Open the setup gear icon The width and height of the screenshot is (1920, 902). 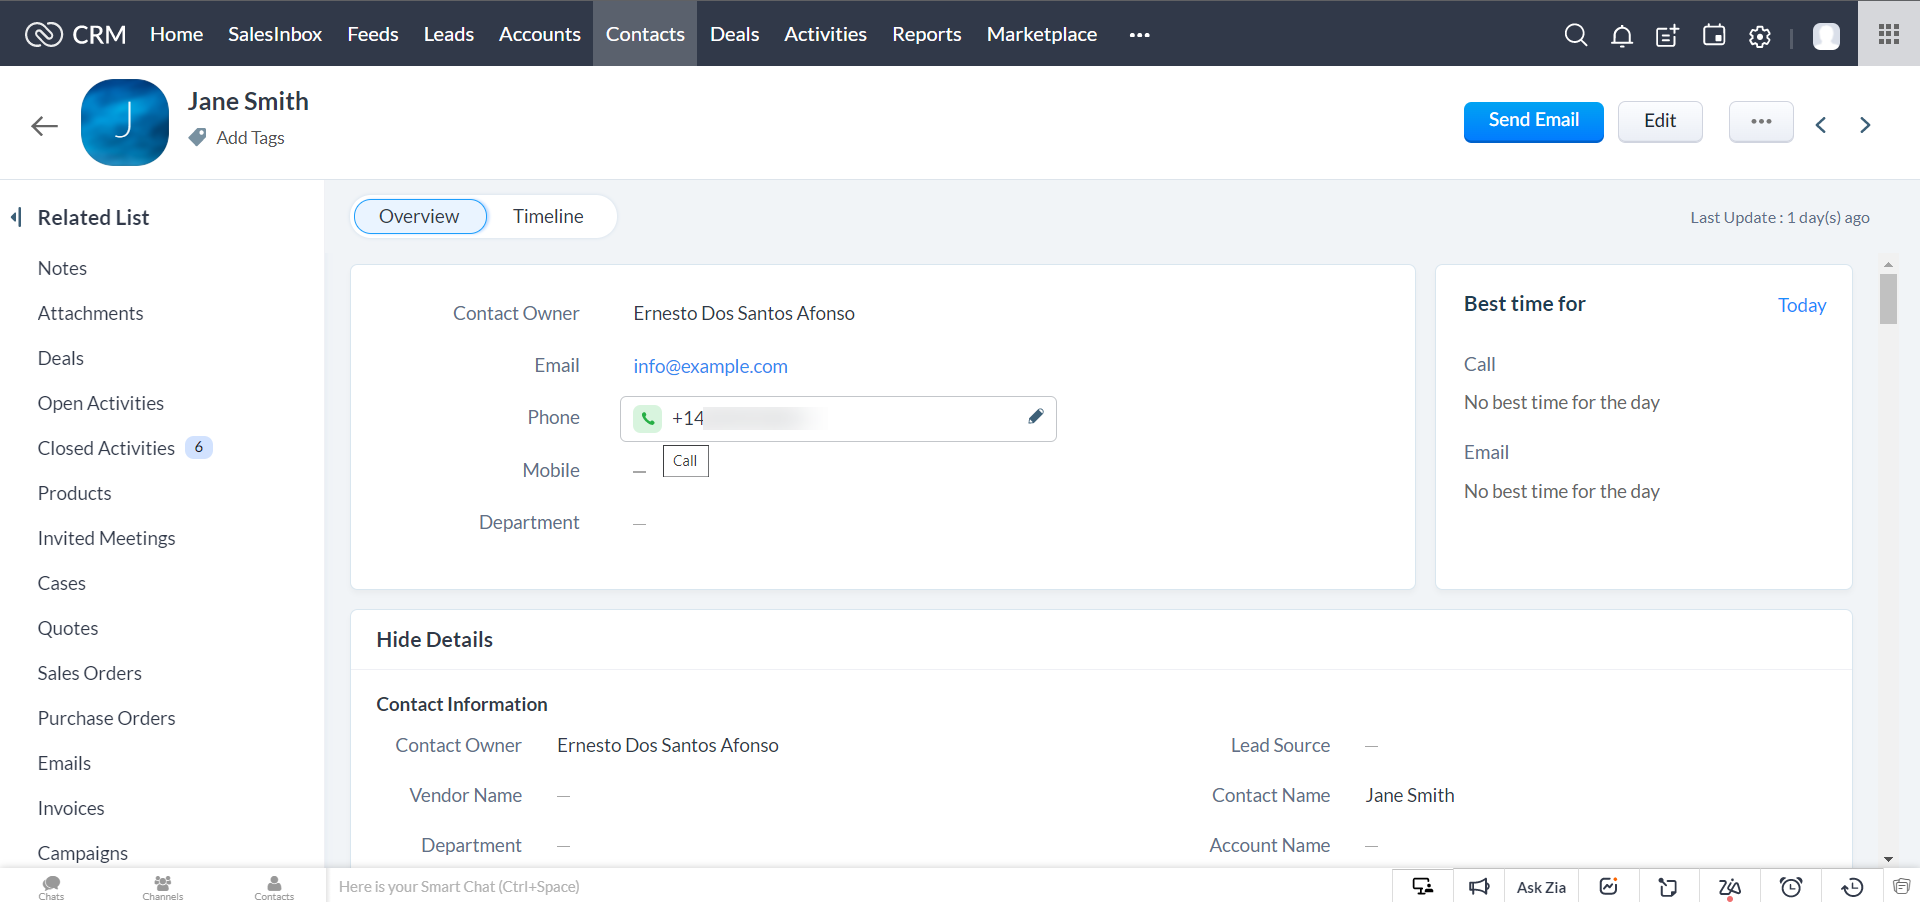coord(1759,36)
